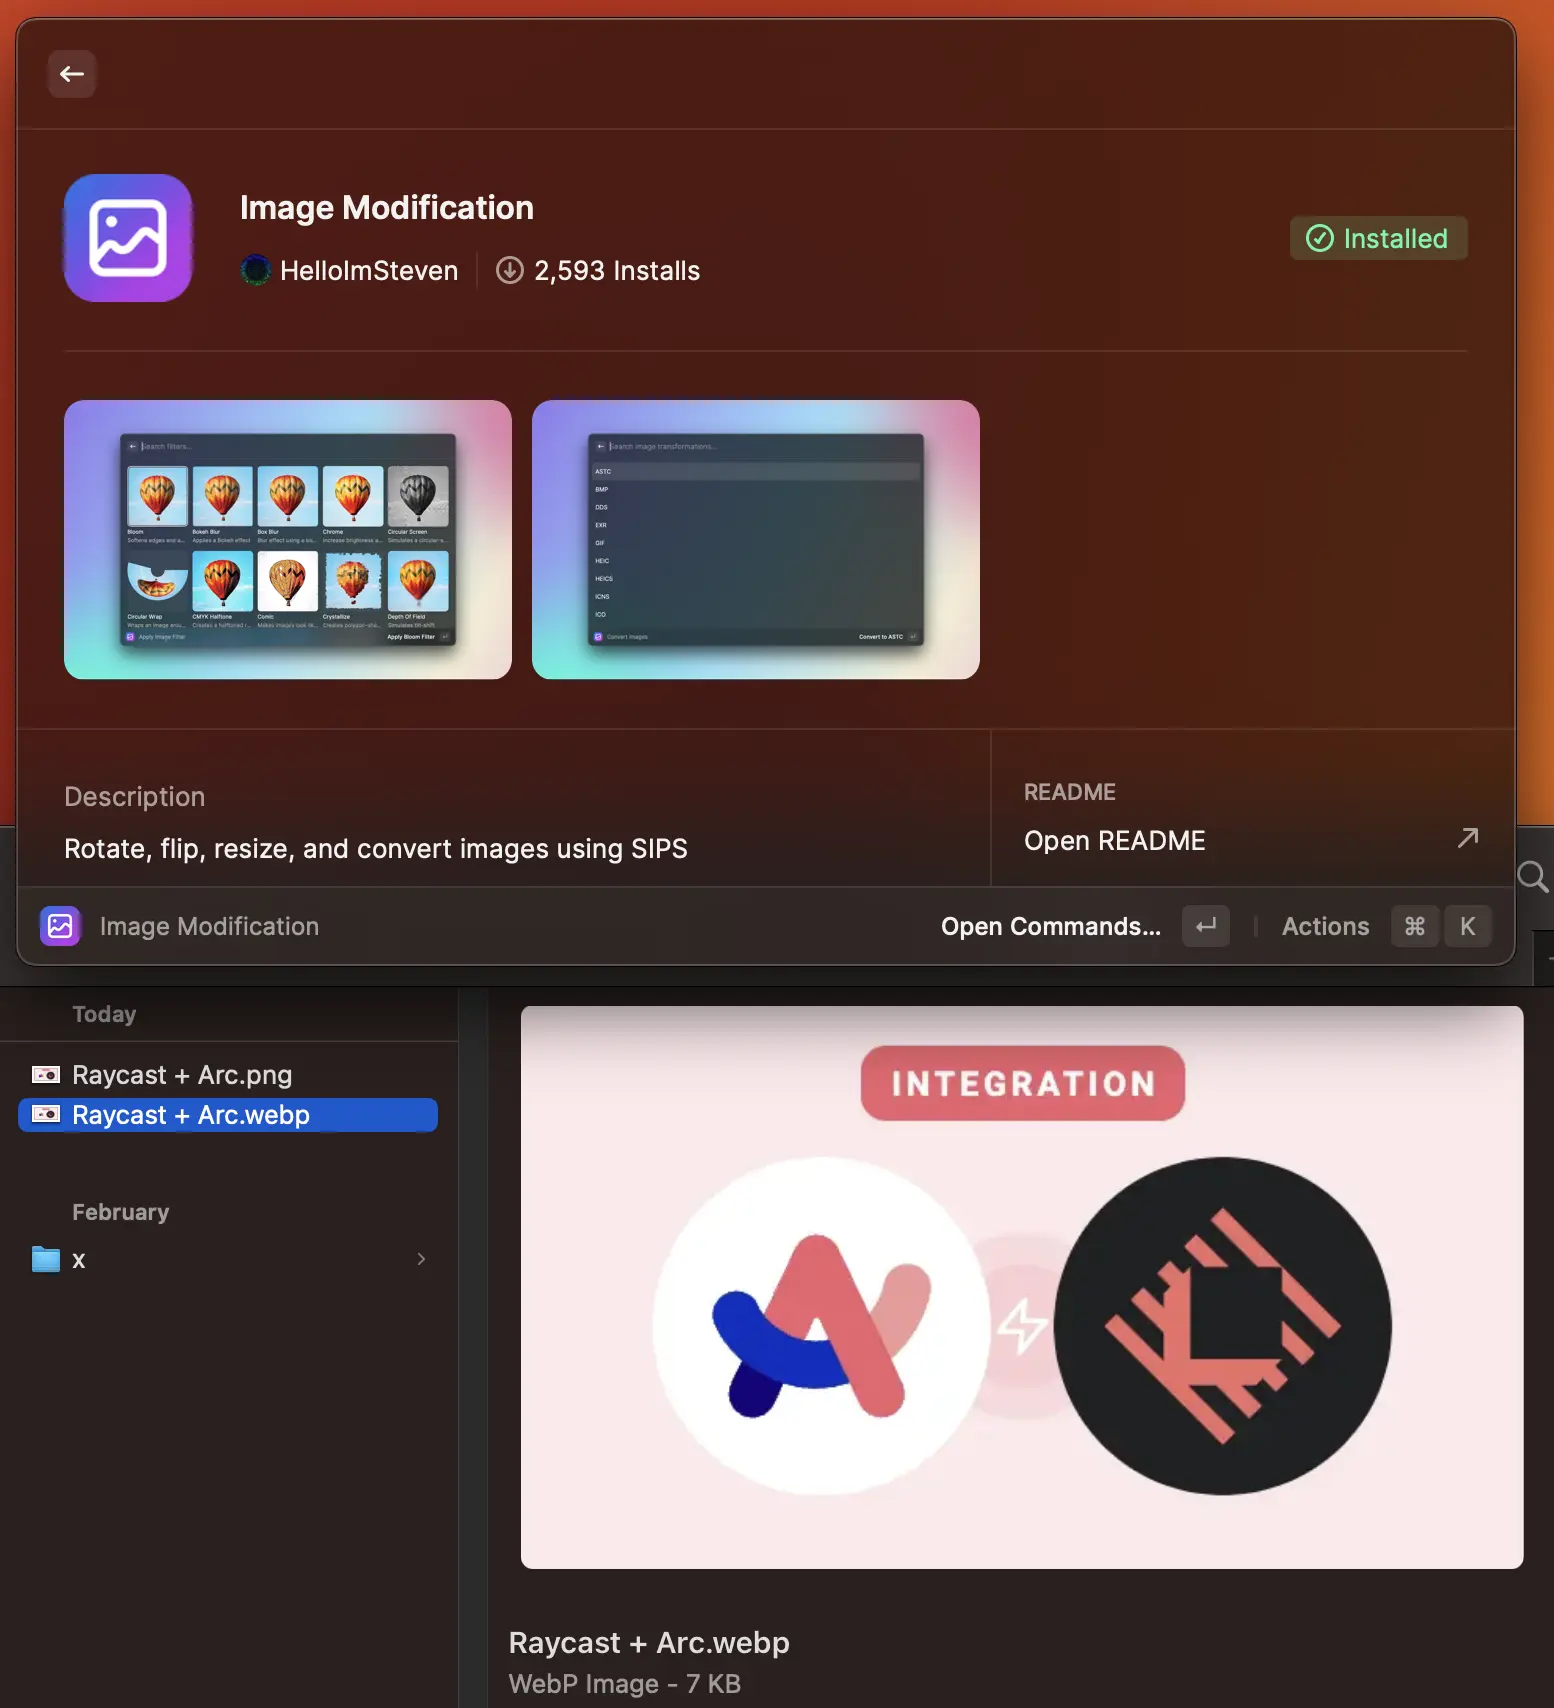
Task: Open the image conversion screenshot thumbnail
Action: tap(755, 540)
